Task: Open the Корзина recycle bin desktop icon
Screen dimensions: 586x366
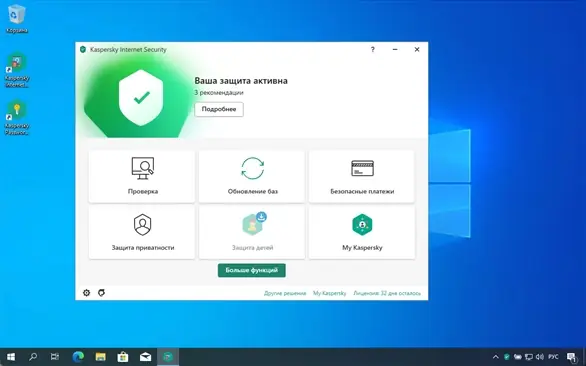Action: tap(17, 19)
